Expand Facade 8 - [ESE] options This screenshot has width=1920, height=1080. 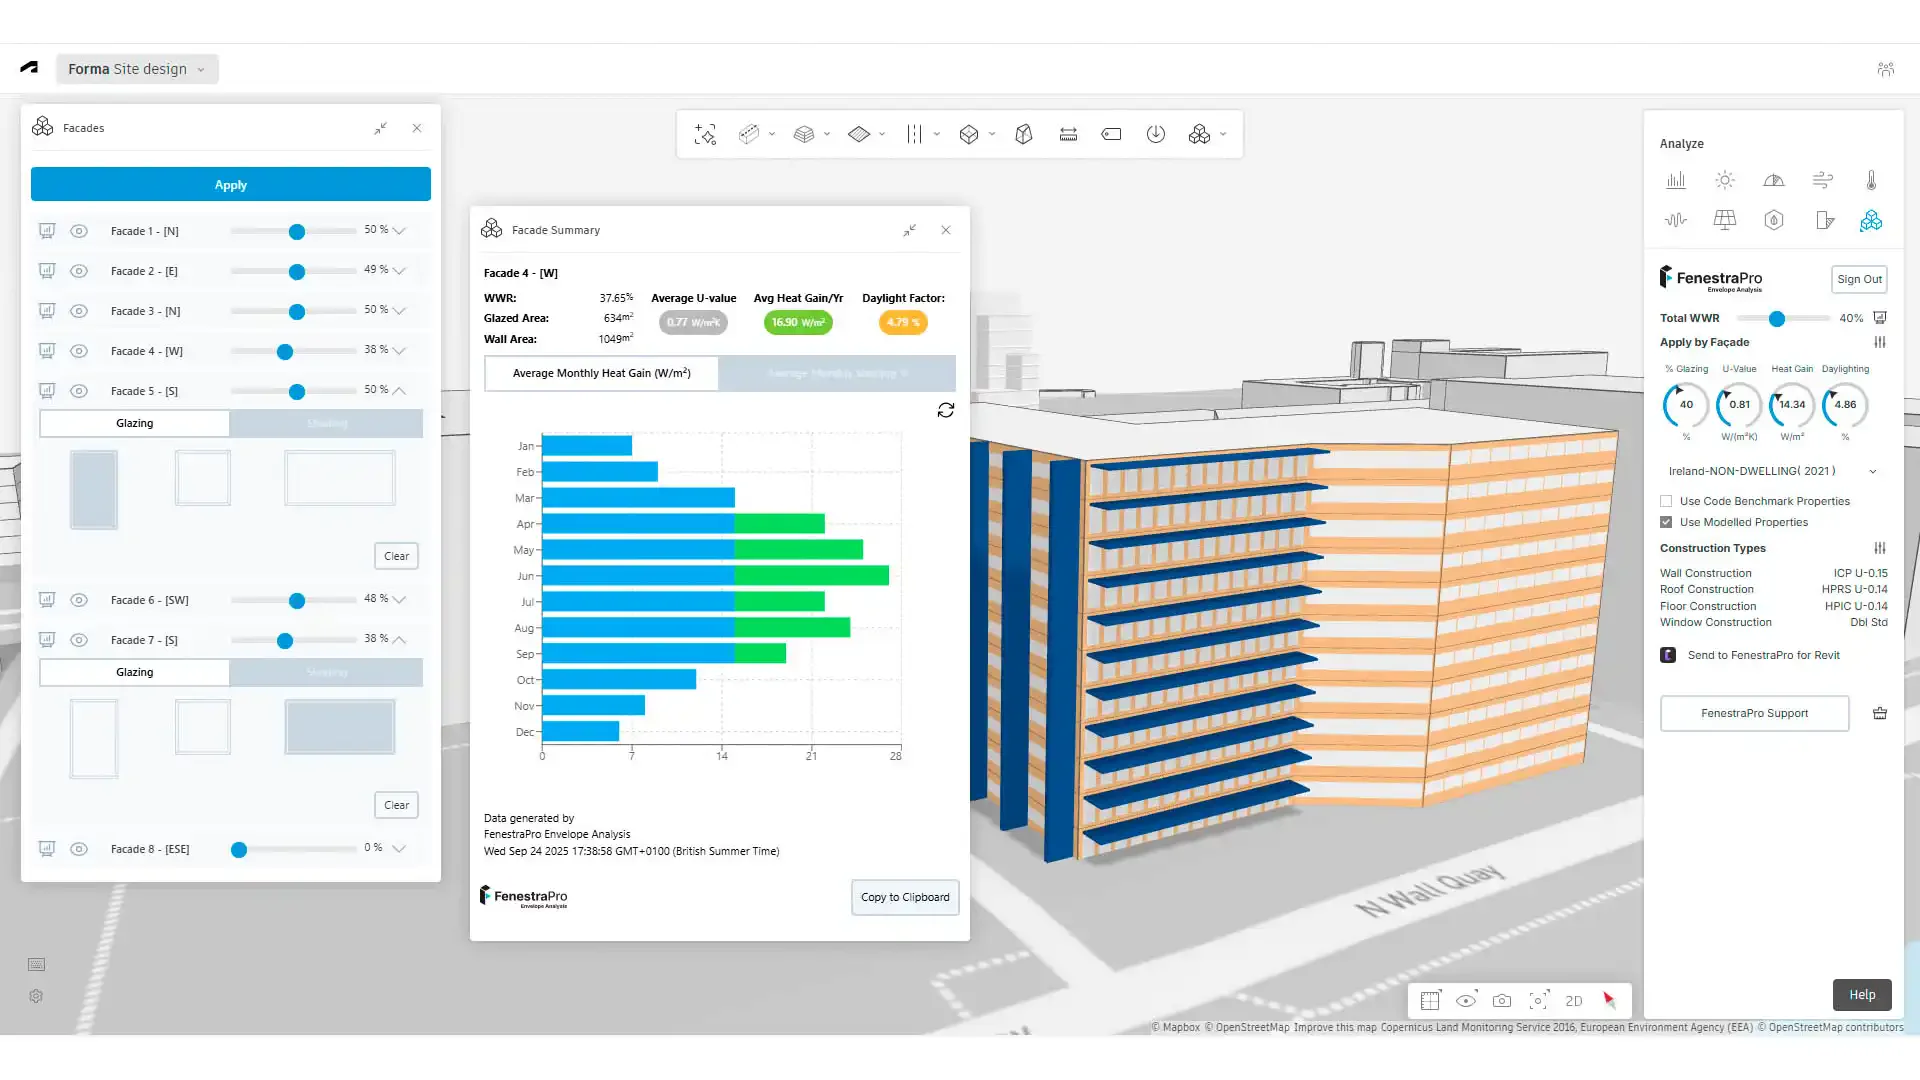pyautogui.click(x=399, y=849)
